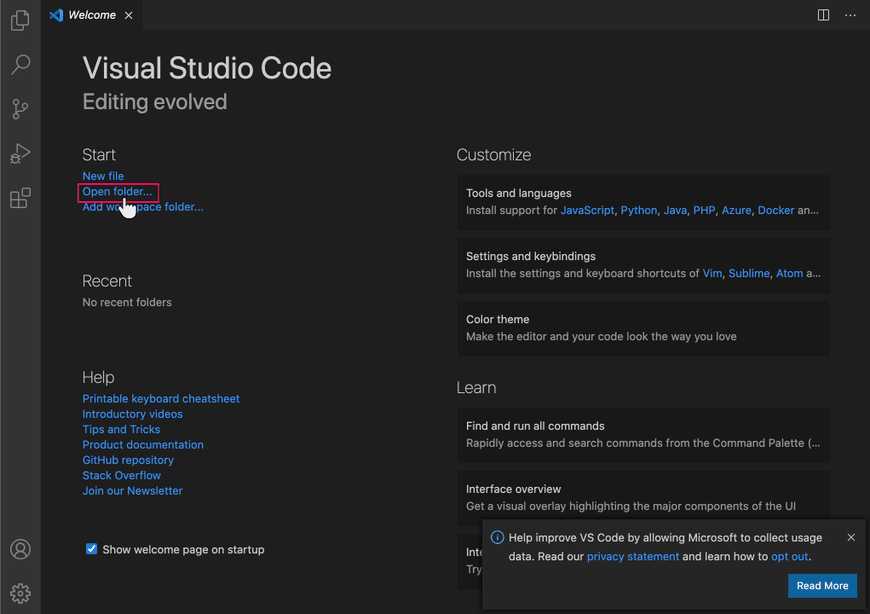
Task: Install Atom keybindings
Action: 789,273
